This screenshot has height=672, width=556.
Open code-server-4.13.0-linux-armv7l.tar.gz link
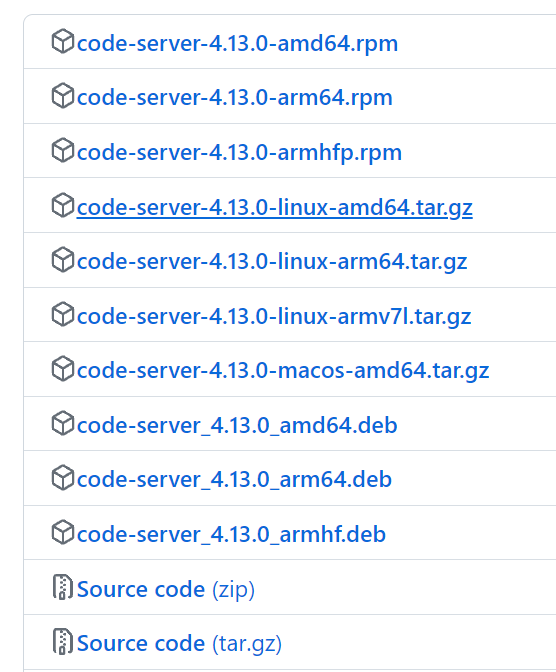tap(274, 316)
